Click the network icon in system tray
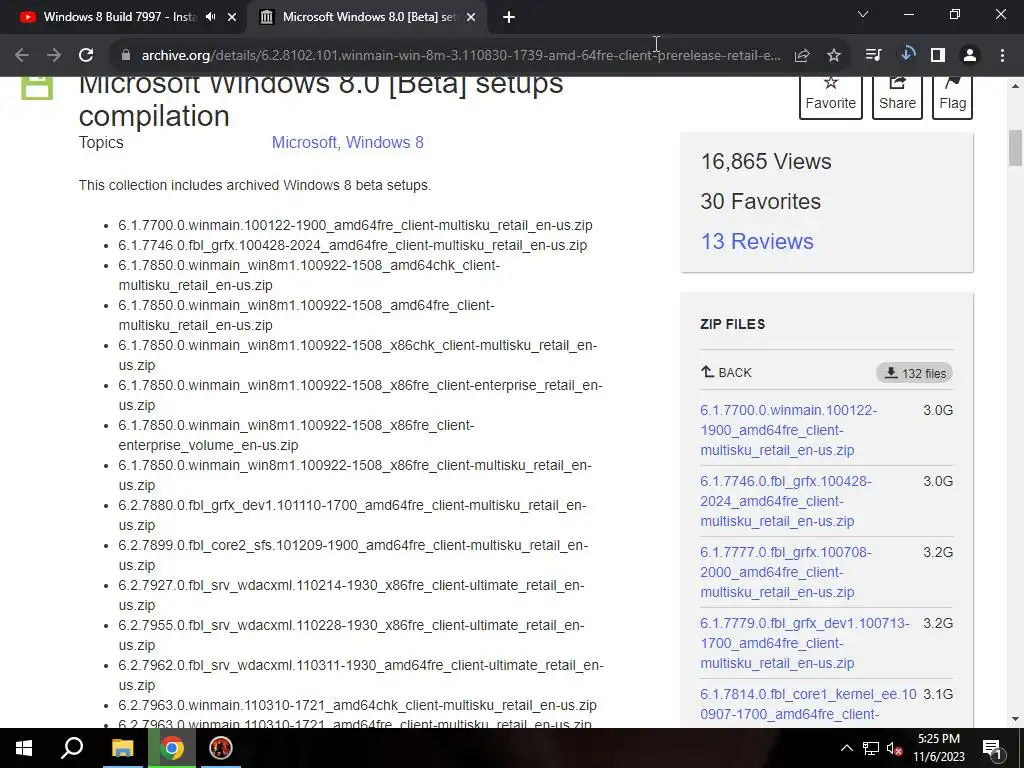This screenshot has height=768, width=1024. 871,748
